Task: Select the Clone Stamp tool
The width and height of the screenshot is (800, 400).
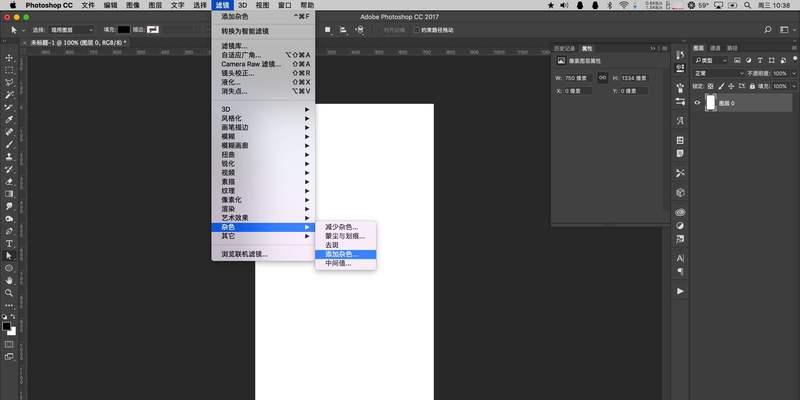Action: coord(9,157)
